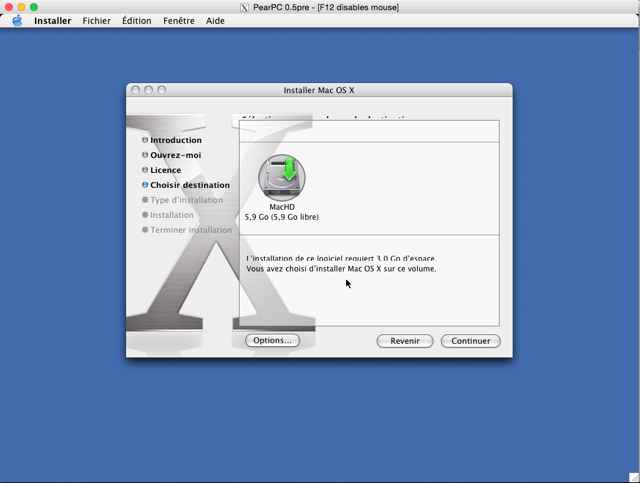Click the installer window's zoom button
Screen dimensions: 640x483
162,90
